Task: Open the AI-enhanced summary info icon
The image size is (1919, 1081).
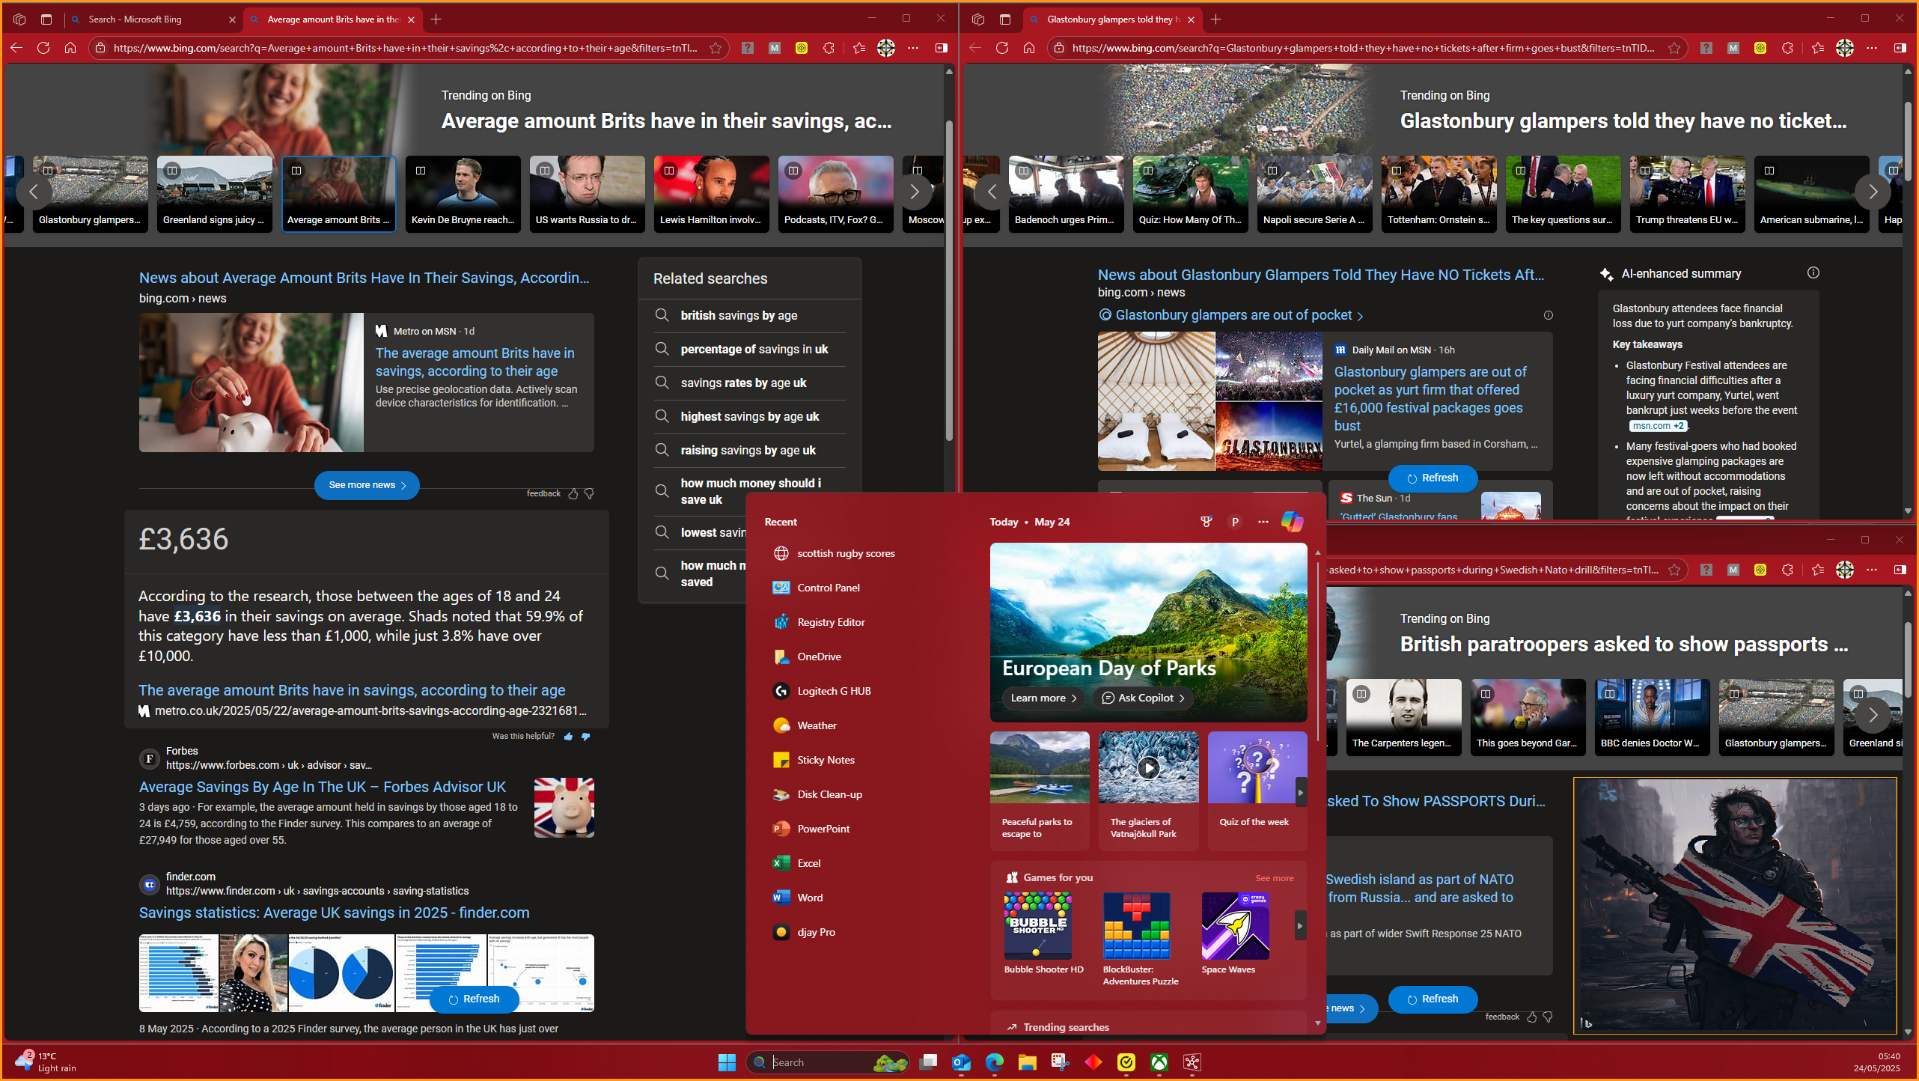Action: [x=1813, y=273]
